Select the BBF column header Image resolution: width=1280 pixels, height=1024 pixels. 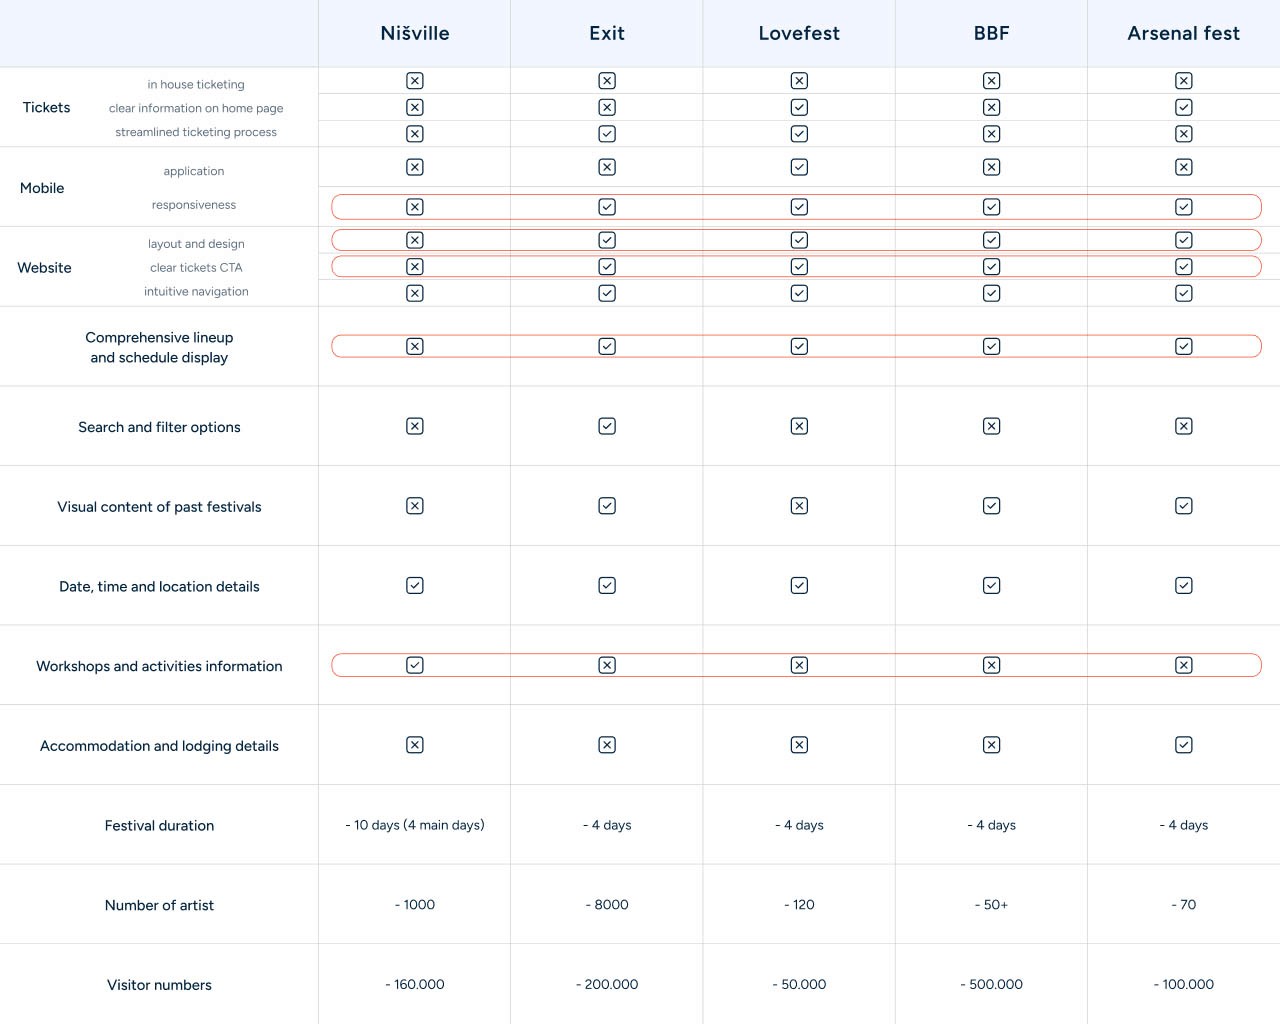[992, 33]
